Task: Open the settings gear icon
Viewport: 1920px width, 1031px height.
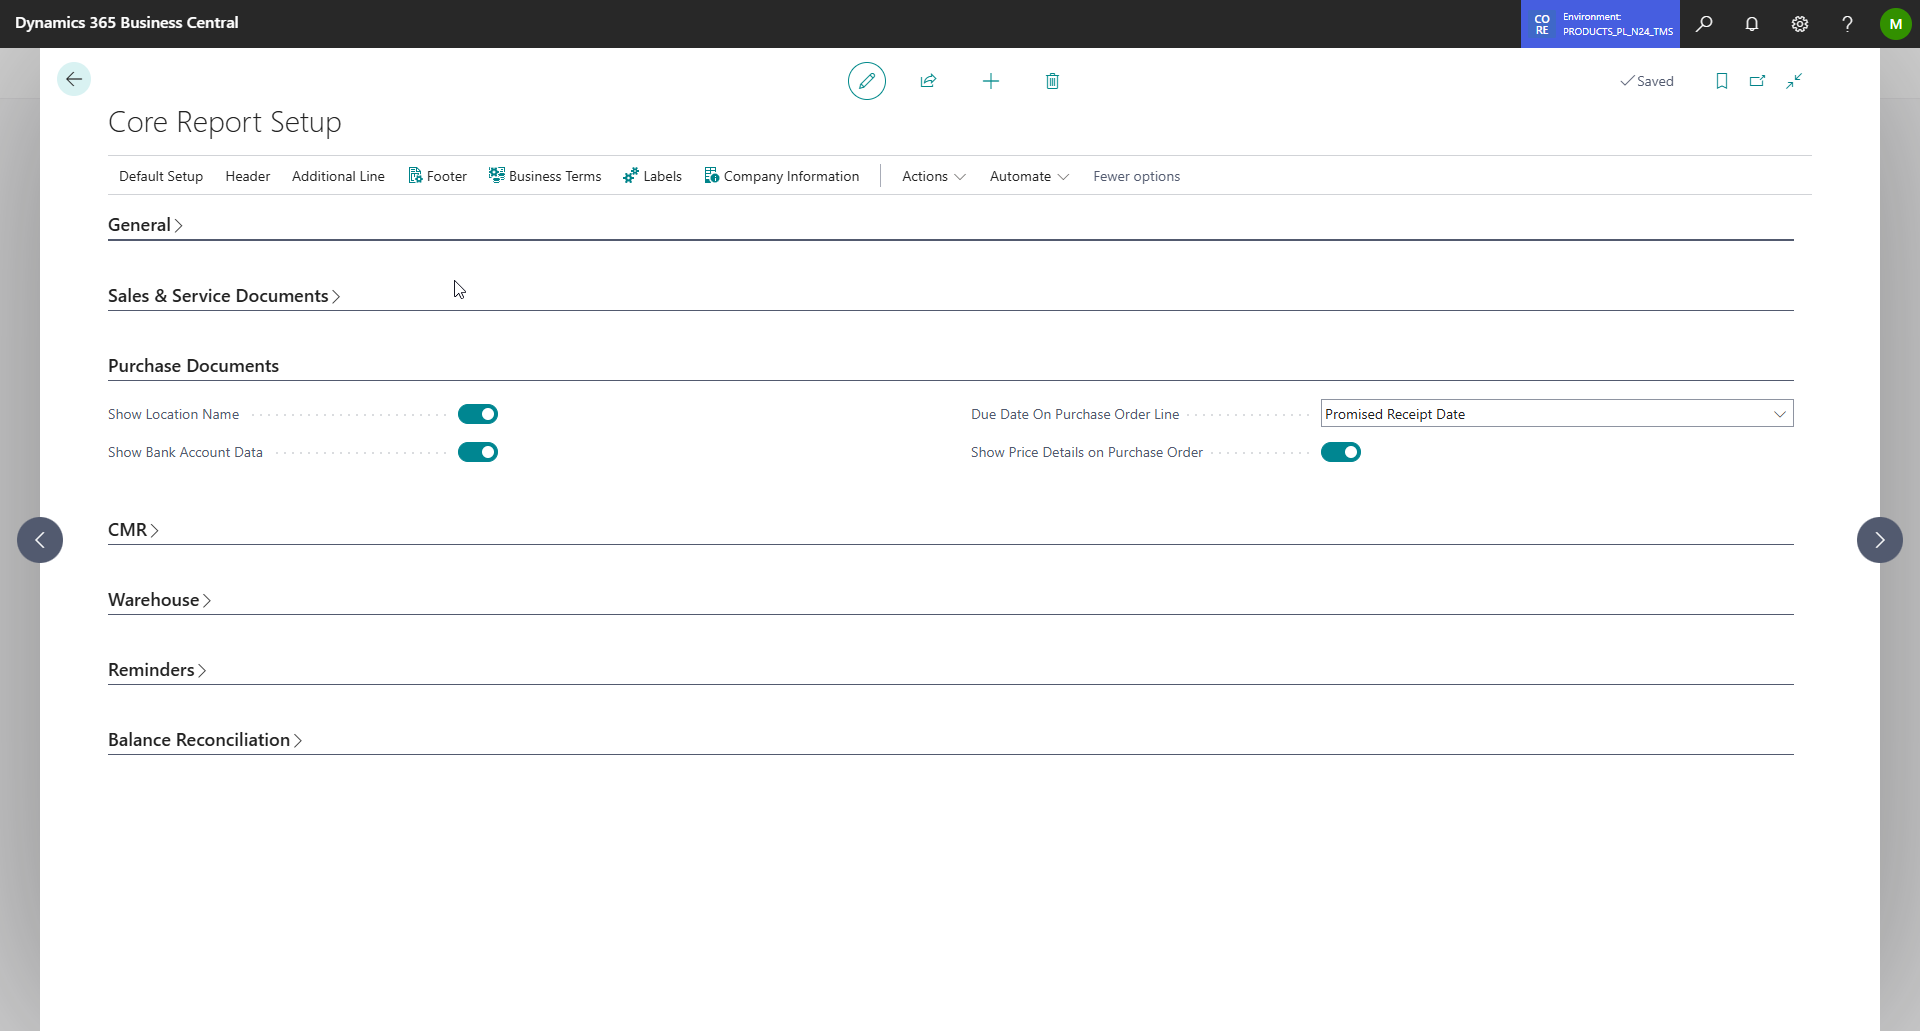Action: point(1799,24)
